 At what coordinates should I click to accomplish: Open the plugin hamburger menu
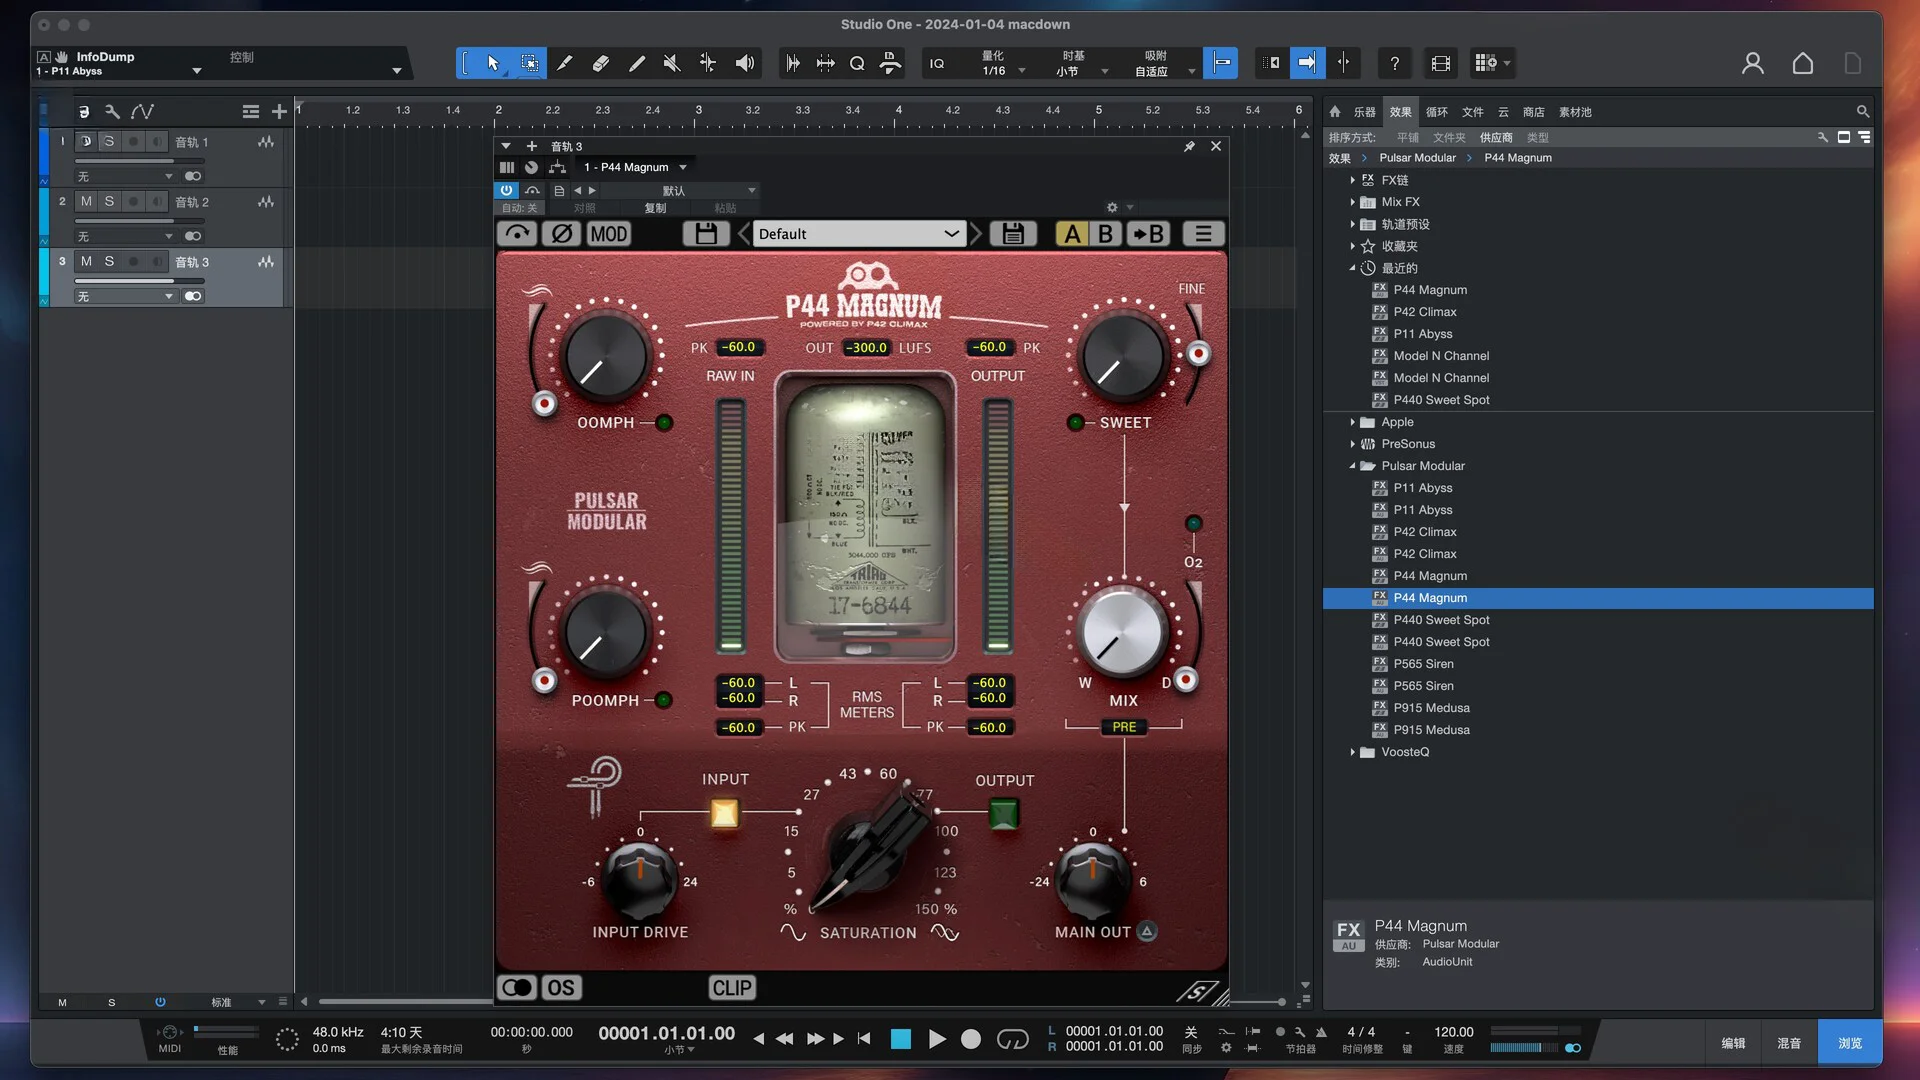pyautogui.click(x=1203, y=234)
